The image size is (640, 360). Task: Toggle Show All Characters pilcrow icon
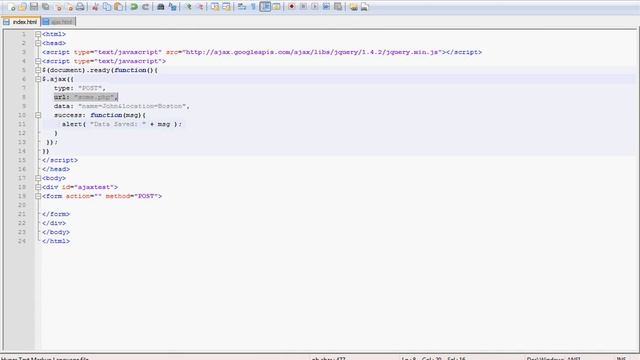pyautogui.click(x=253, y=7)
